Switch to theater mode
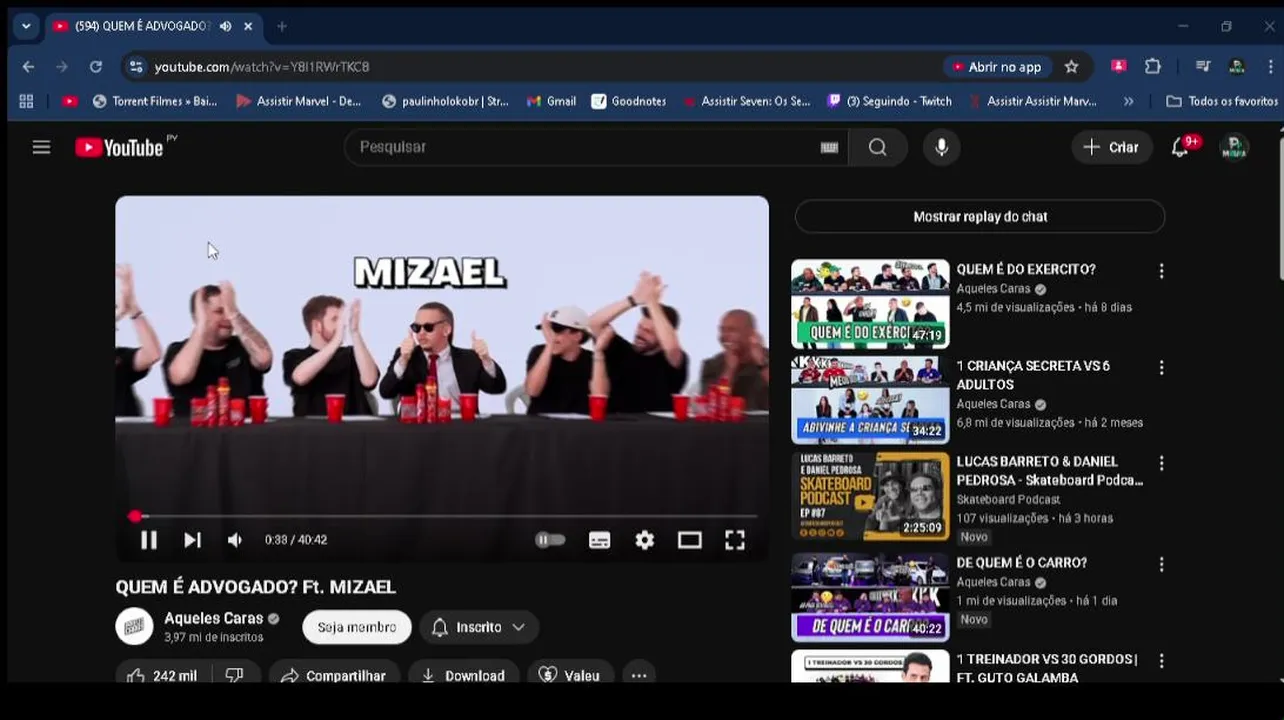1284x720 pixels. [689, 540]
